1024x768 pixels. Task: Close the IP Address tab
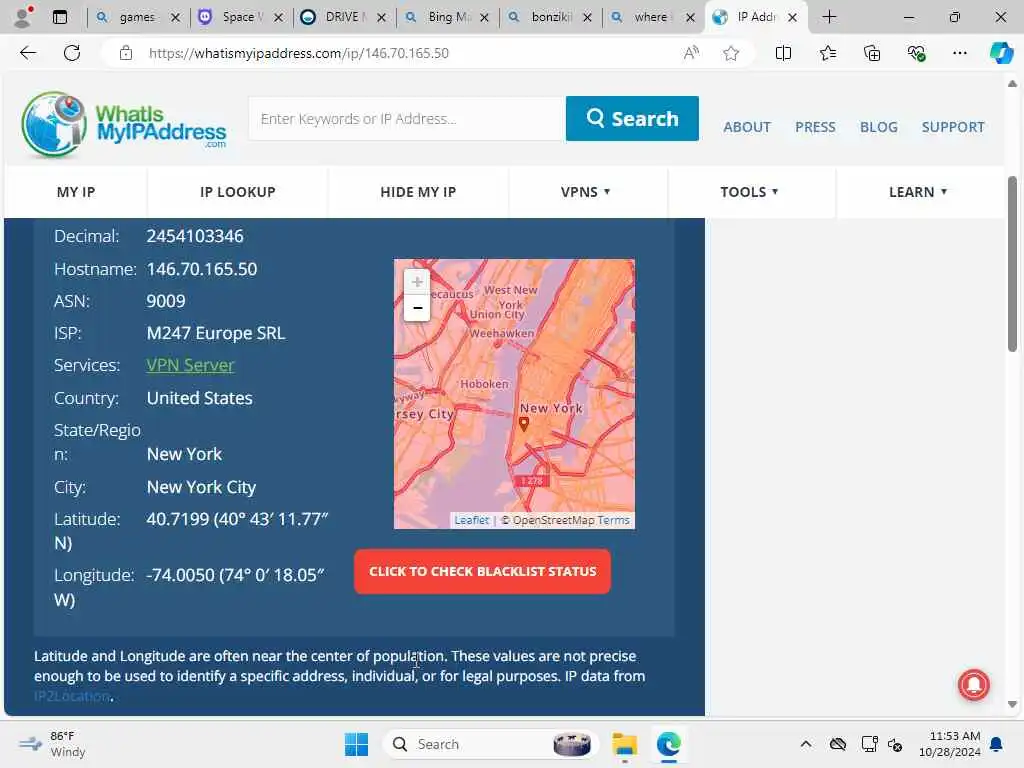[792, 18]
